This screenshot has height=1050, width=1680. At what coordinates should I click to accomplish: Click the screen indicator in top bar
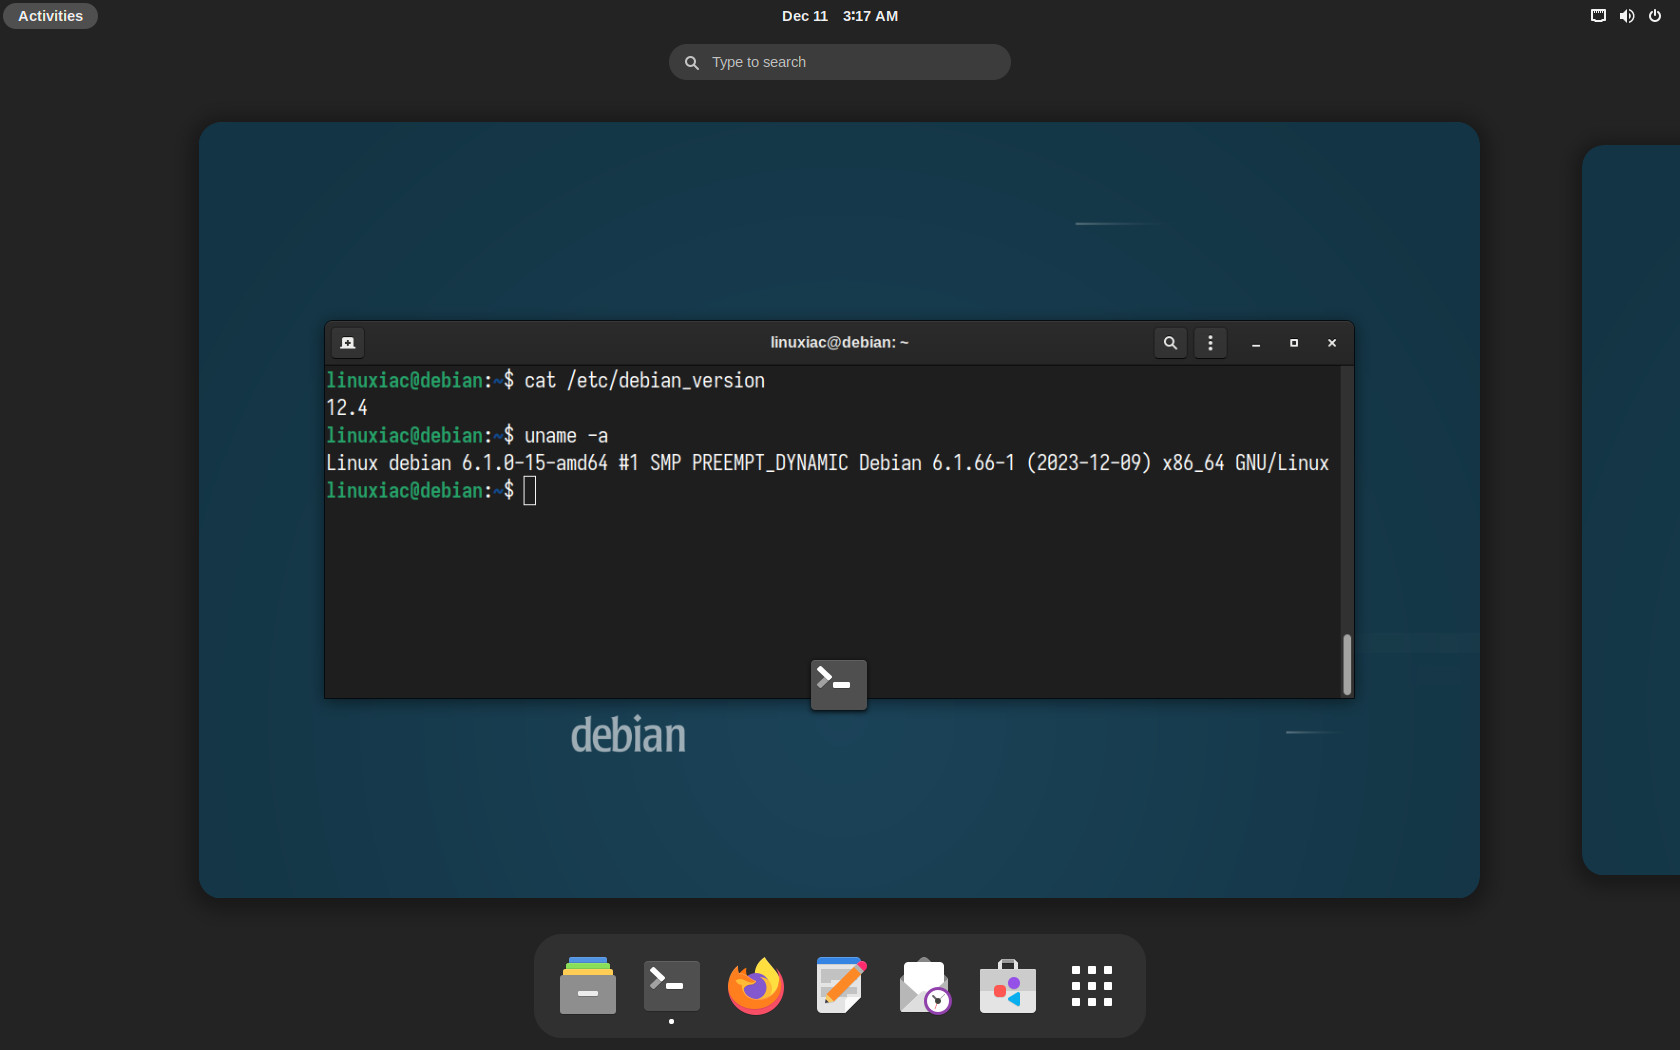[x=1598, y=16]
